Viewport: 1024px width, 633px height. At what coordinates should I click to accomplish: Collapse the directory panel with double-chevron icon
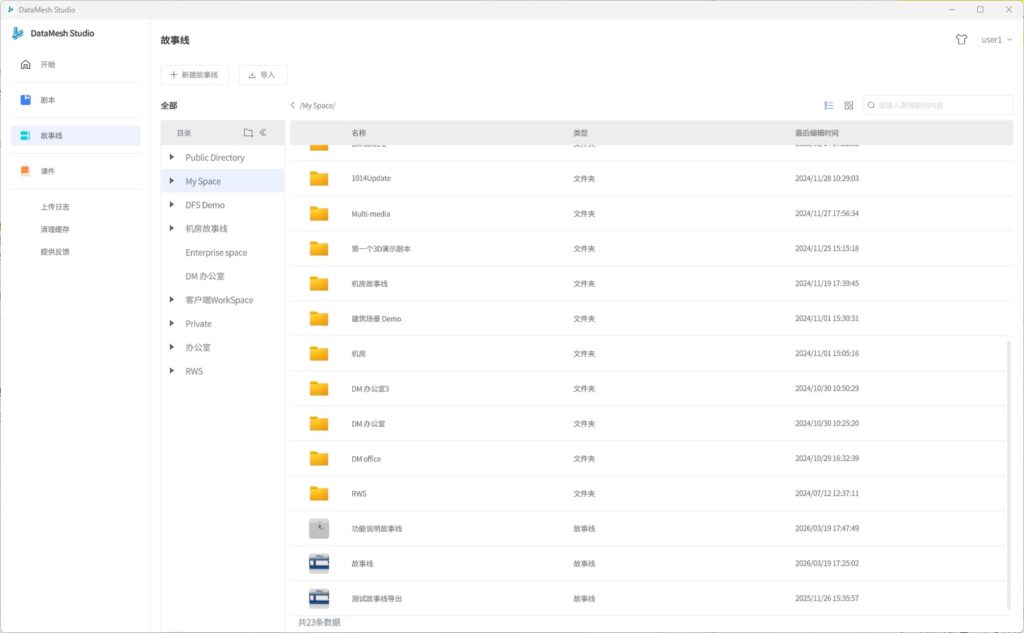tap(263, 133)
